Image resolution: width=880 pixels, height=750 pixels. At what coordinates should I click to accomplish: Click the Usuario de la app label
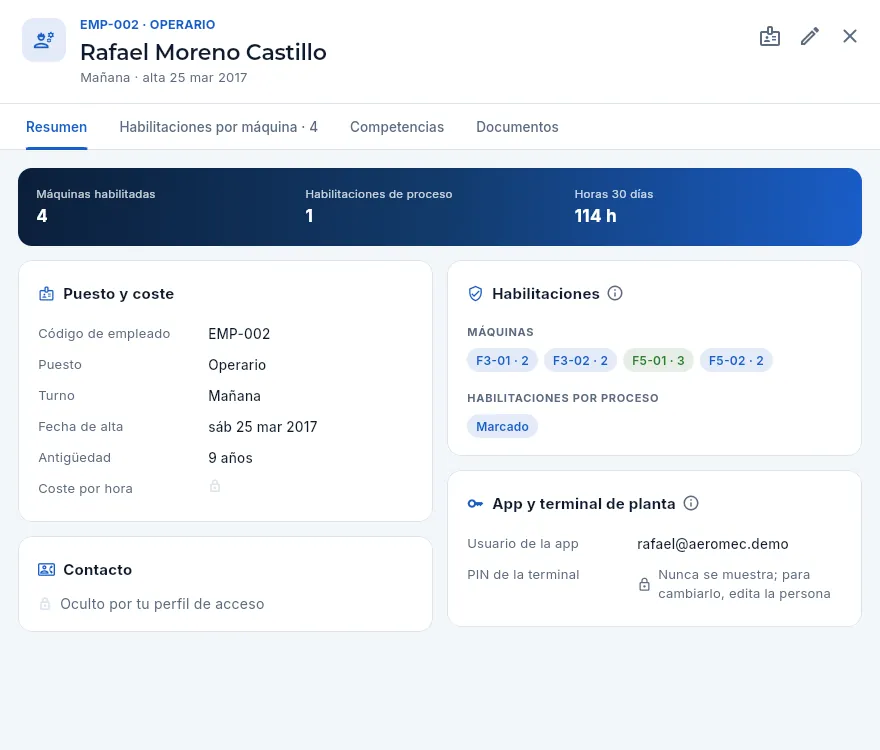pos(522,543)
